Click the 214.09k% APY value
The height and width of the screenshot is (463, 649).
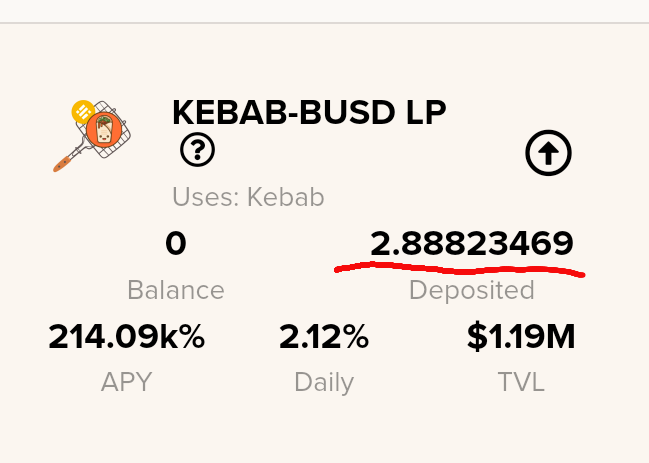coord(127,336)
